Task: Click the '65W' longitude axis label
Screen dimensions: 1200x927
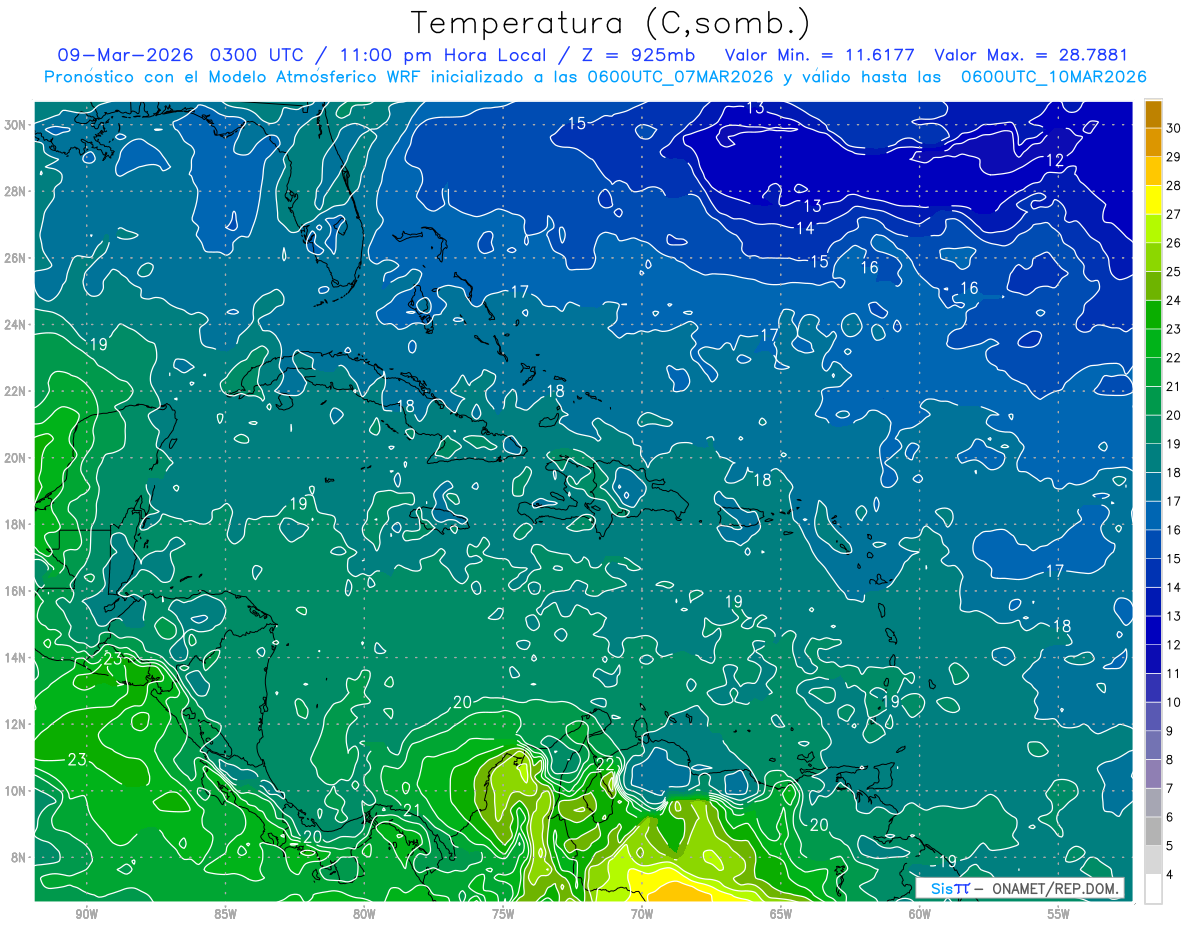Action: pyautogui.click(x=781, y=915)
